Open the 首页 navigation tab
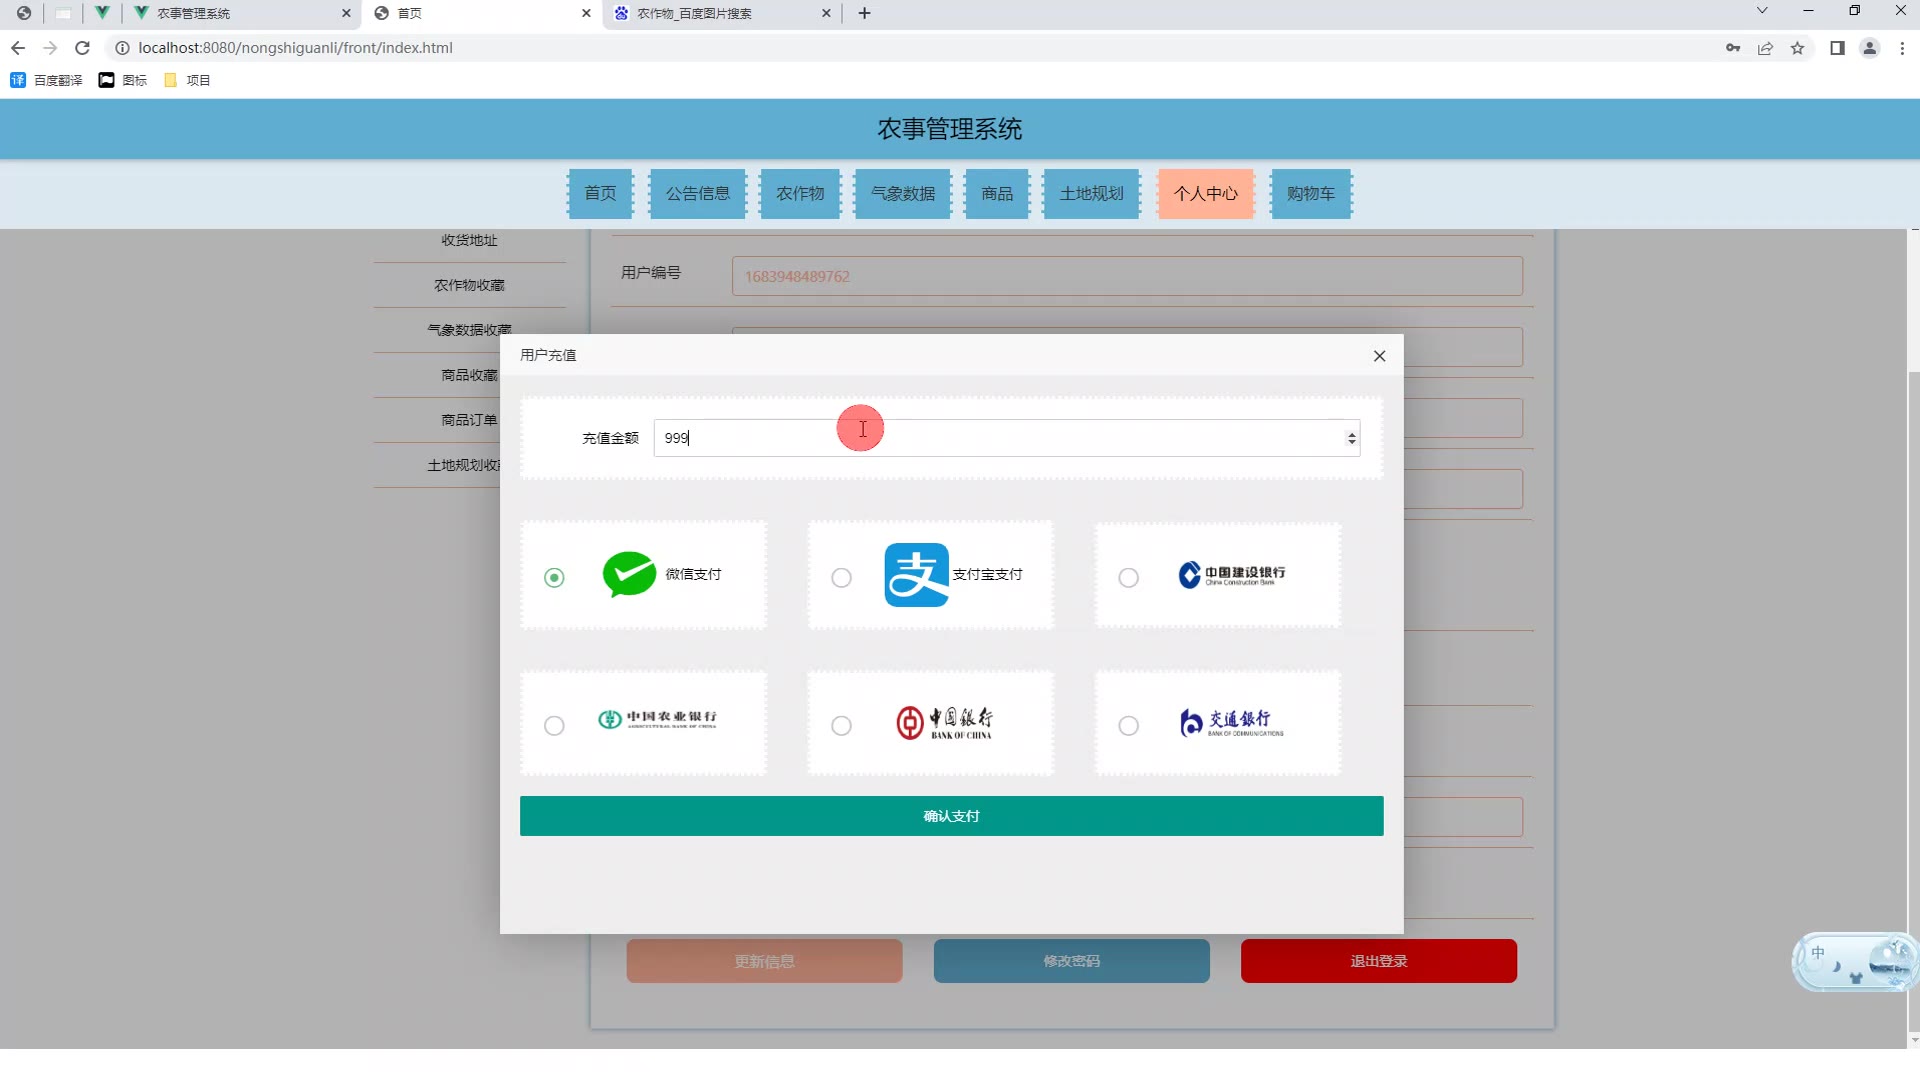This screenshot has height=1072, width=1920. pyautogui.click(x=601, y=193)
